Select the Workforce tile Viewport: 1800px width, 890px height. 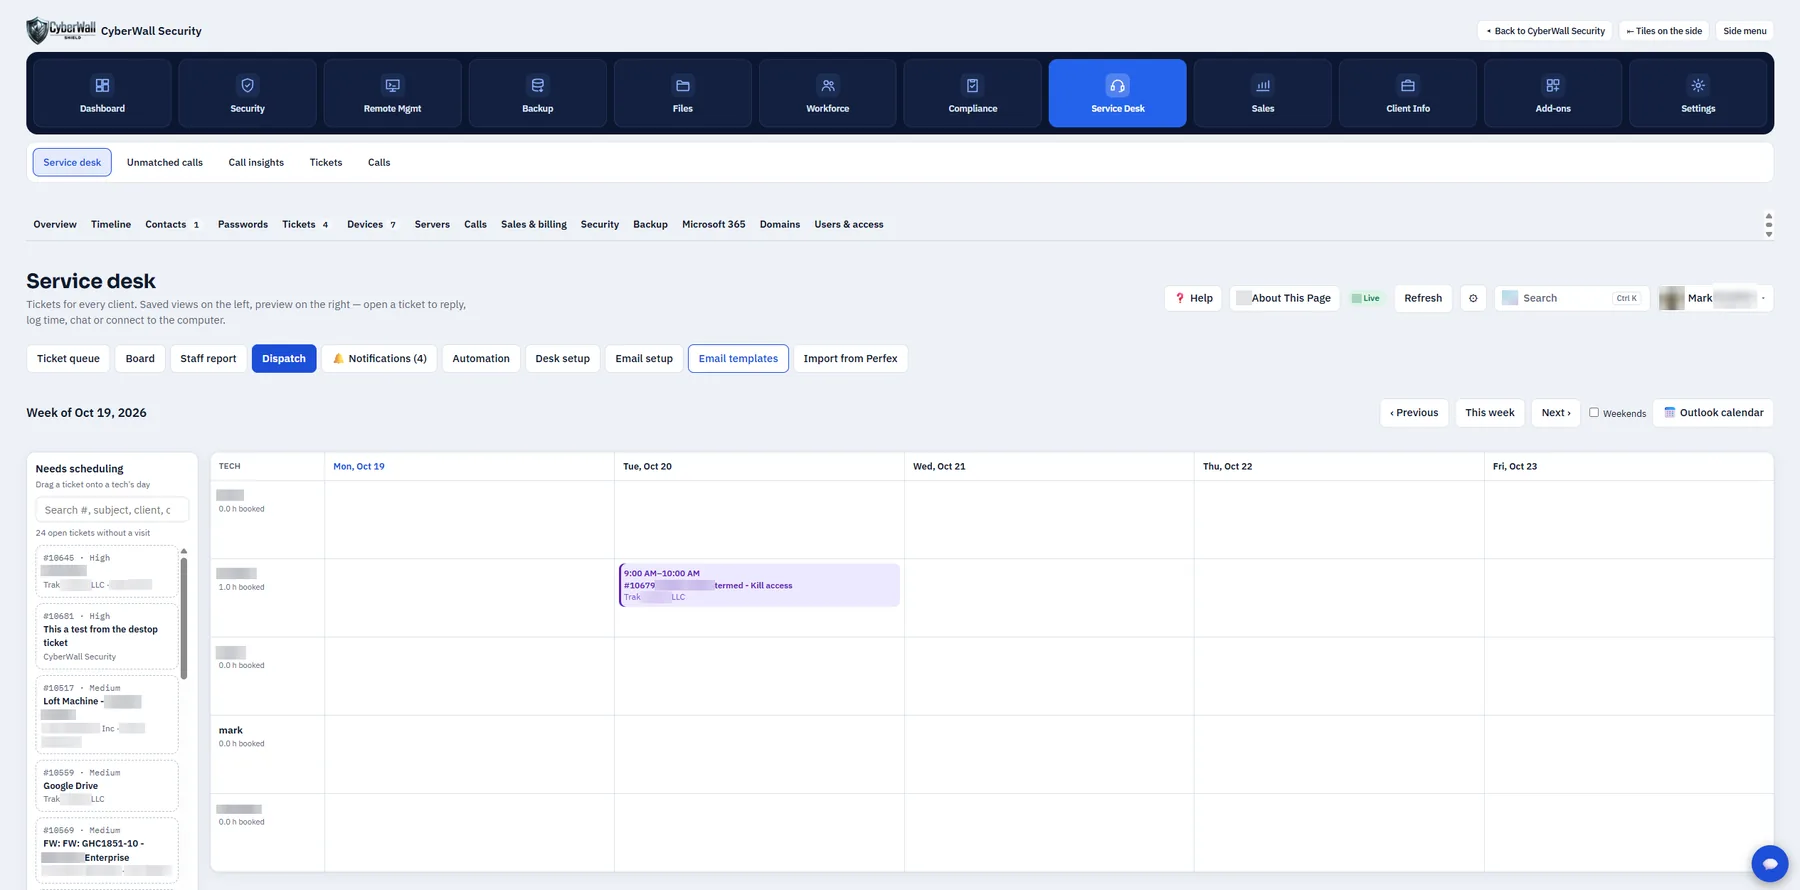[x=828, y=93]
